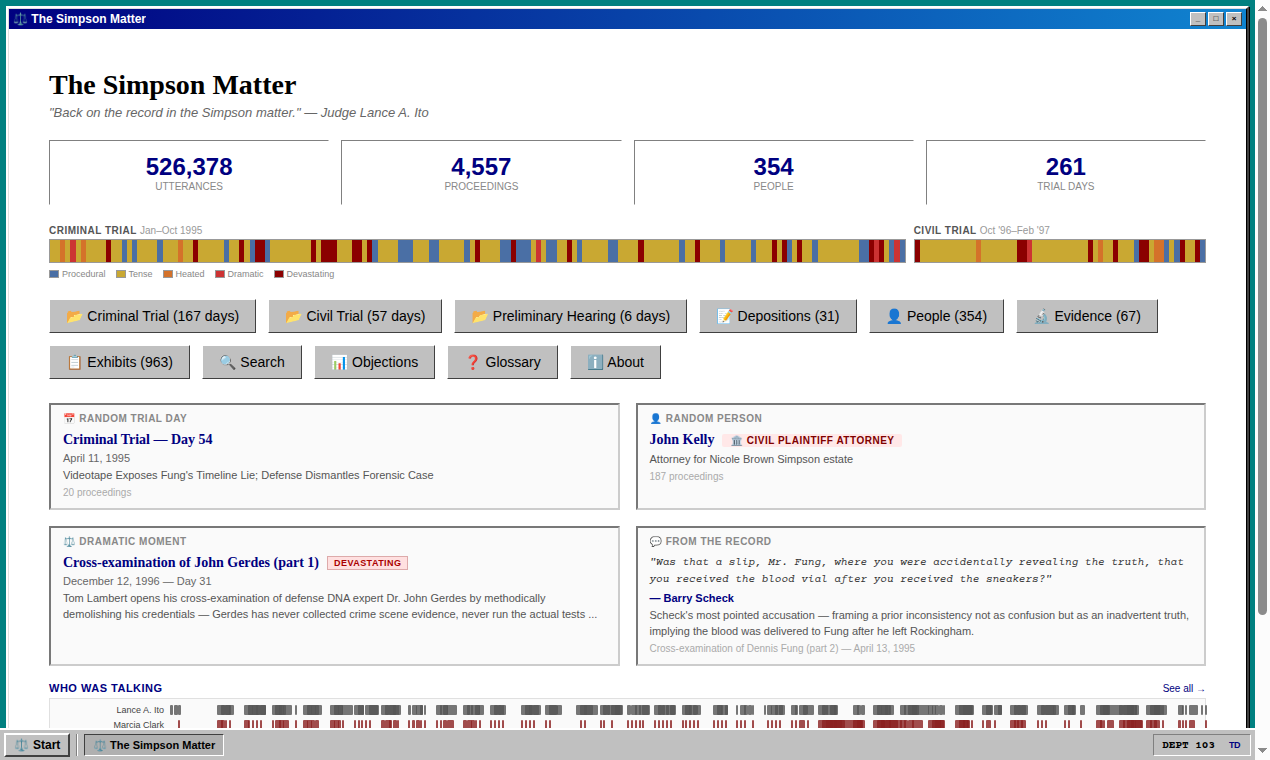
Task: Click the Heated orange legend swatch
Action: click(x=168, y=274)
